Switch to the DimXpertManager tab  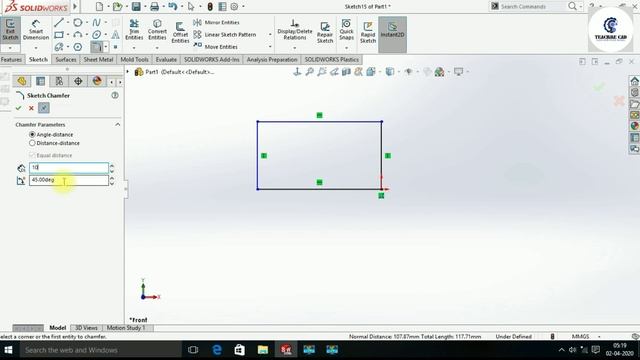pos(78,81)
